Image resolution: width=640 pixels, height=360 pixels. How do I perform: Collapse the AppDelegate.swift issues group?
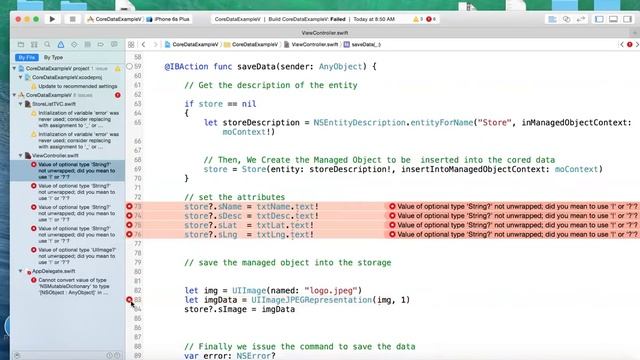(x=21, y=271)
